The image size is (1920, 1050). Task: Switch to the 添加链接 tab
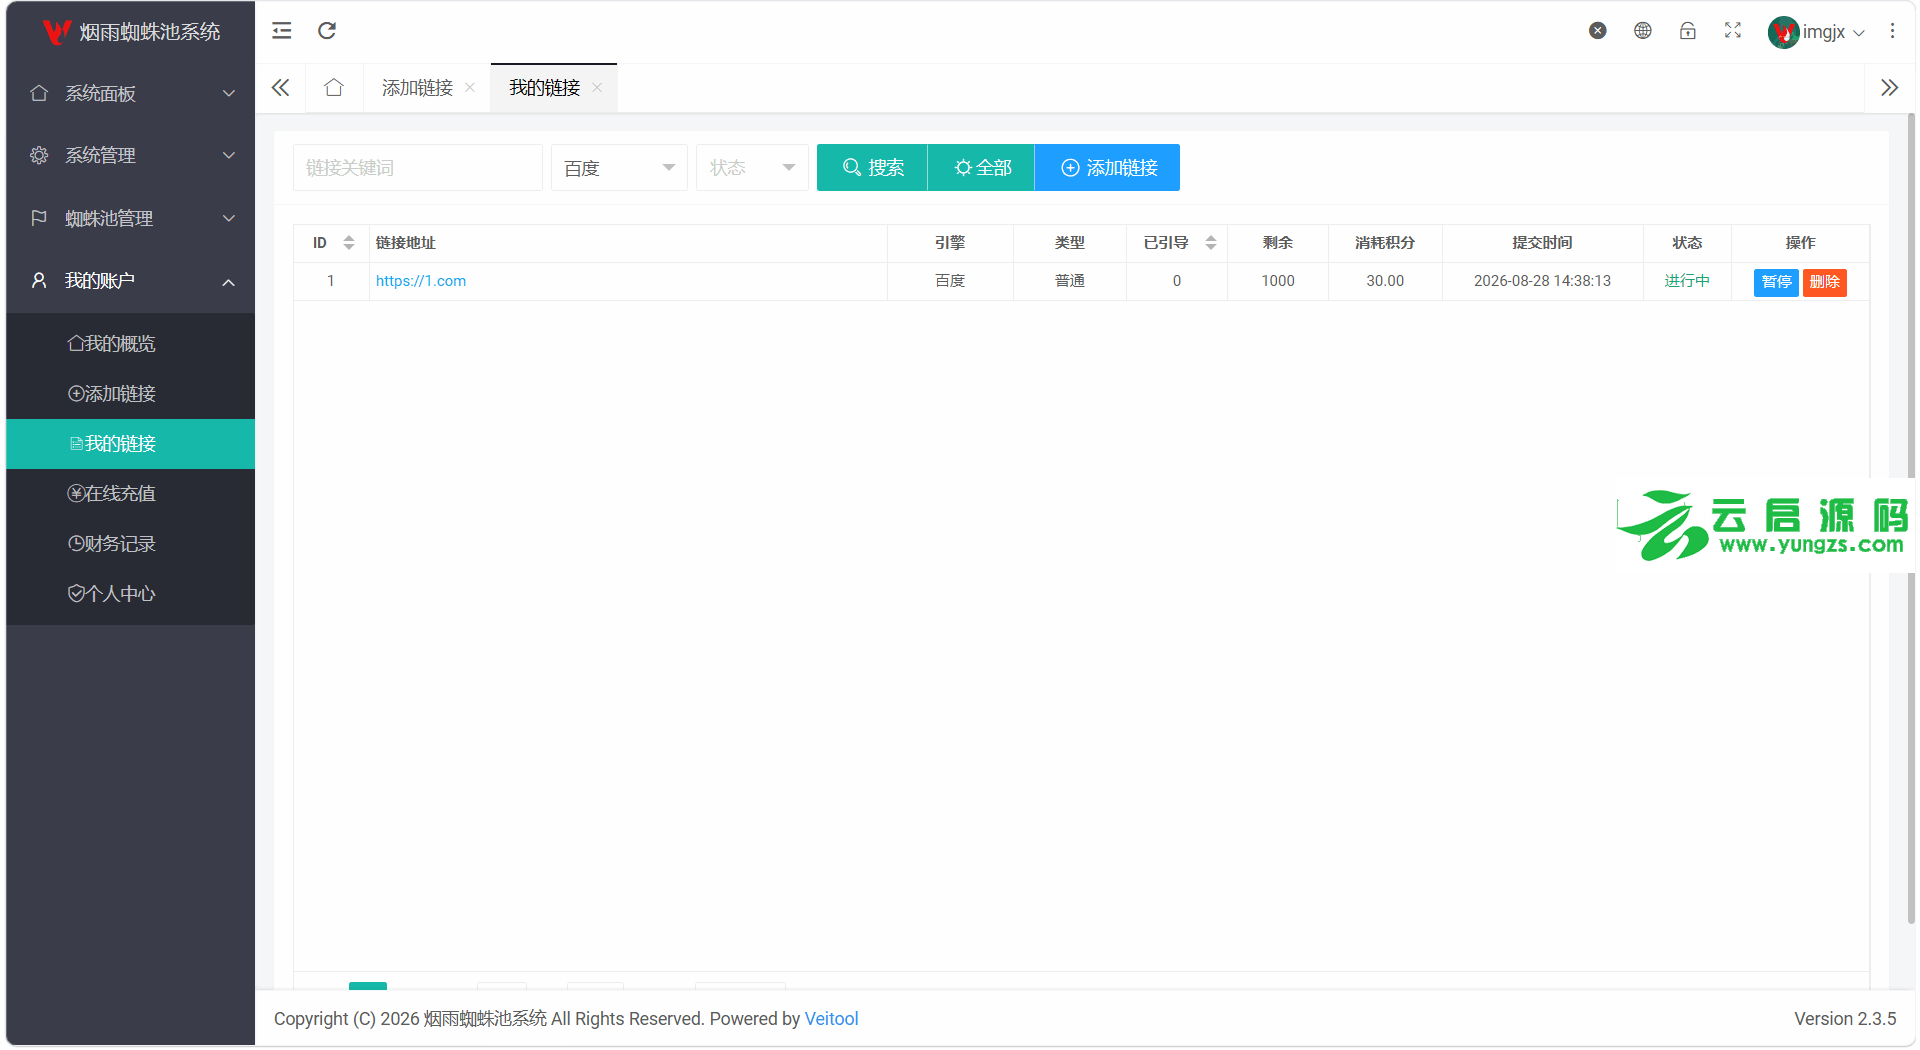click(417, 88)
